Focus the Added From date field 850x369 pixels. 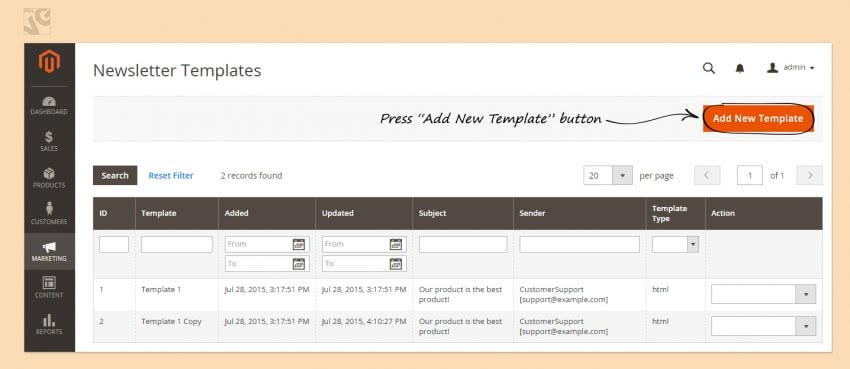[267, 244]
